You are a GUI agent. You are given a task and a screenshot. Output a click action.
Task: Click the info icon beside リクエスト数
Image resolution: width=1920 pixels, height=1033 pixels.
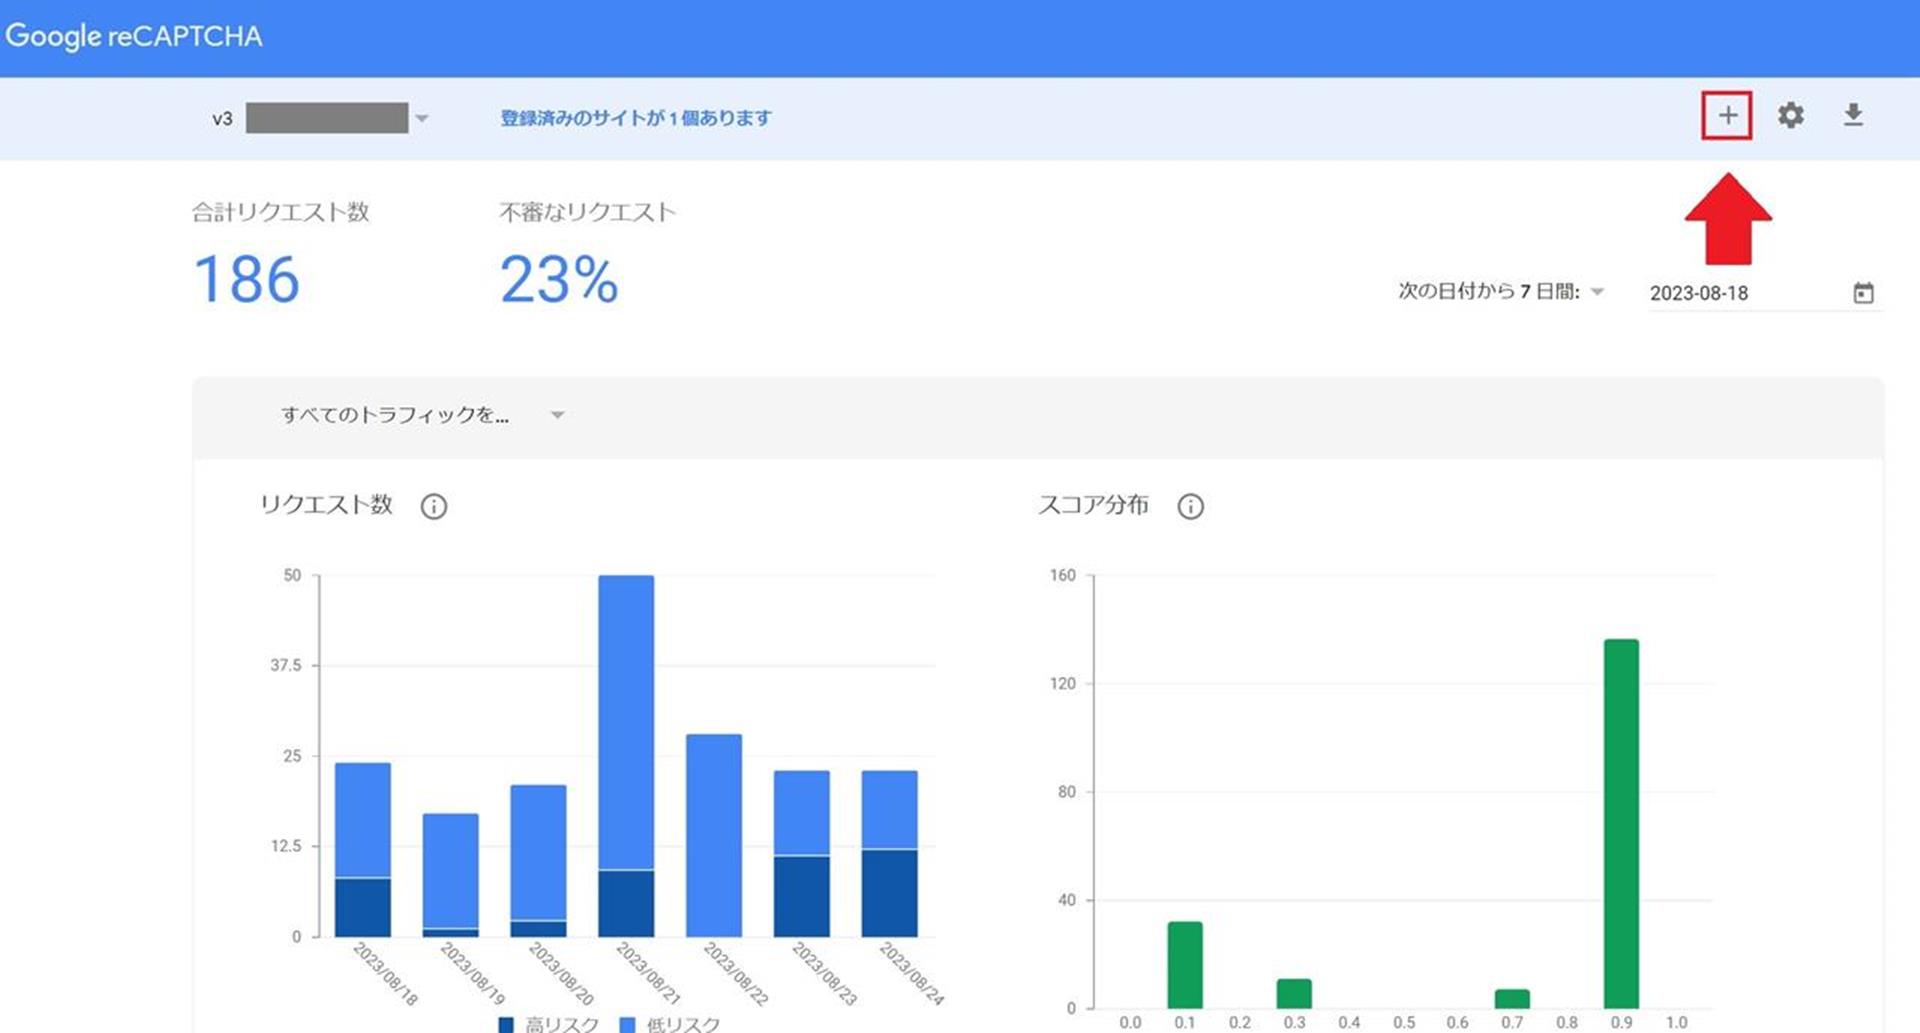click(433, 506)
